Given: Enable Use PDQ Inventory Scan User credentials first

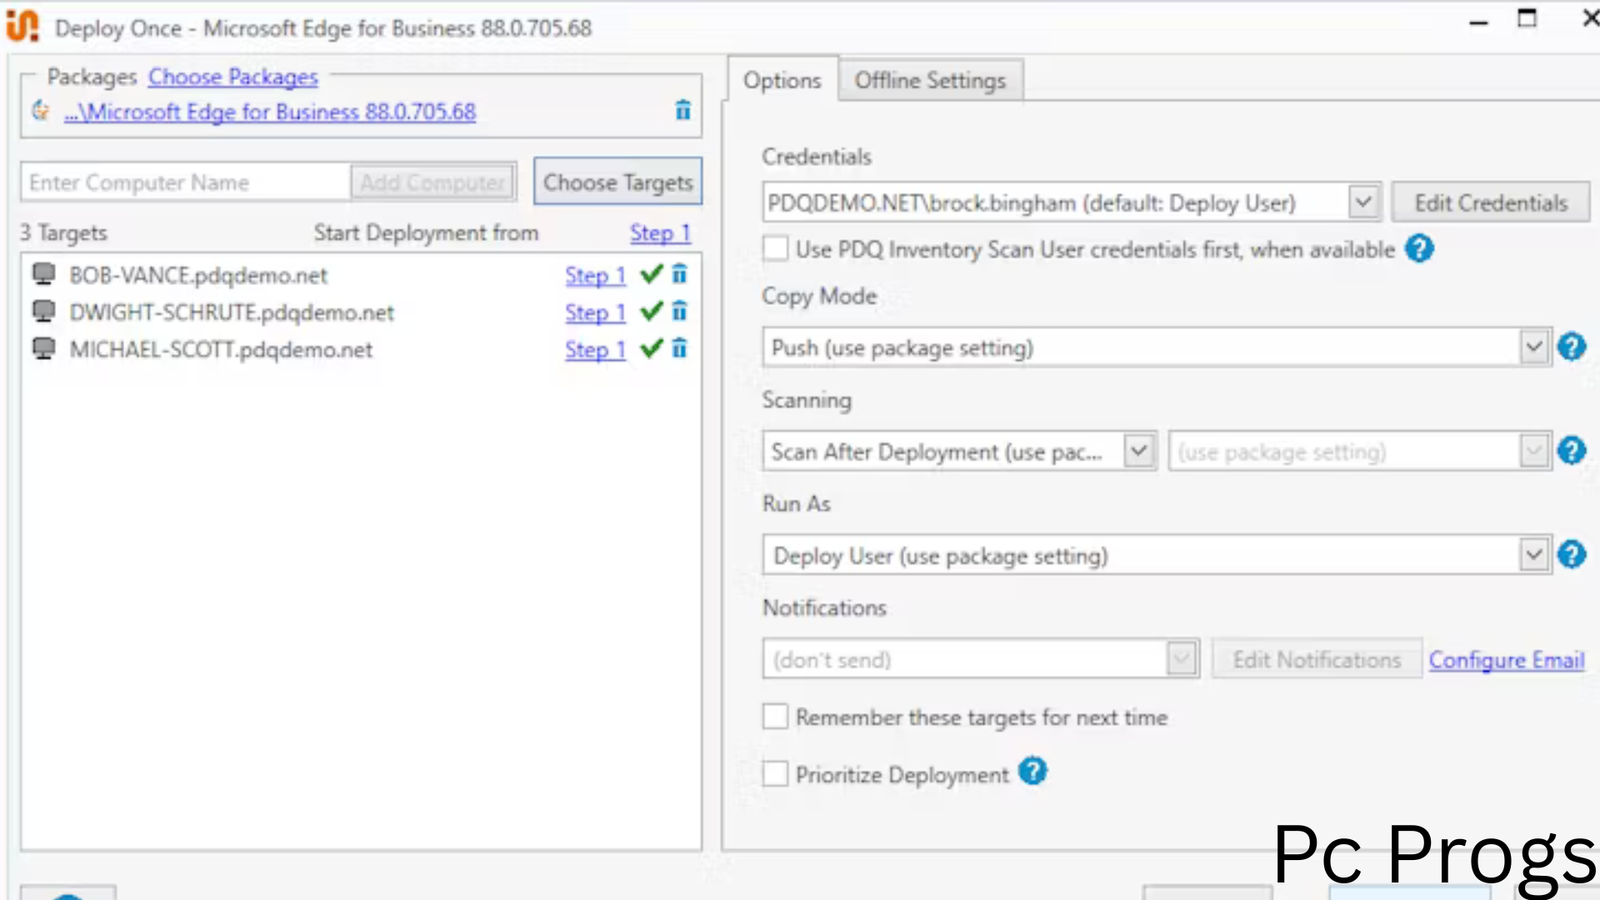Looking at the screenshot, I should coord(775,248).
